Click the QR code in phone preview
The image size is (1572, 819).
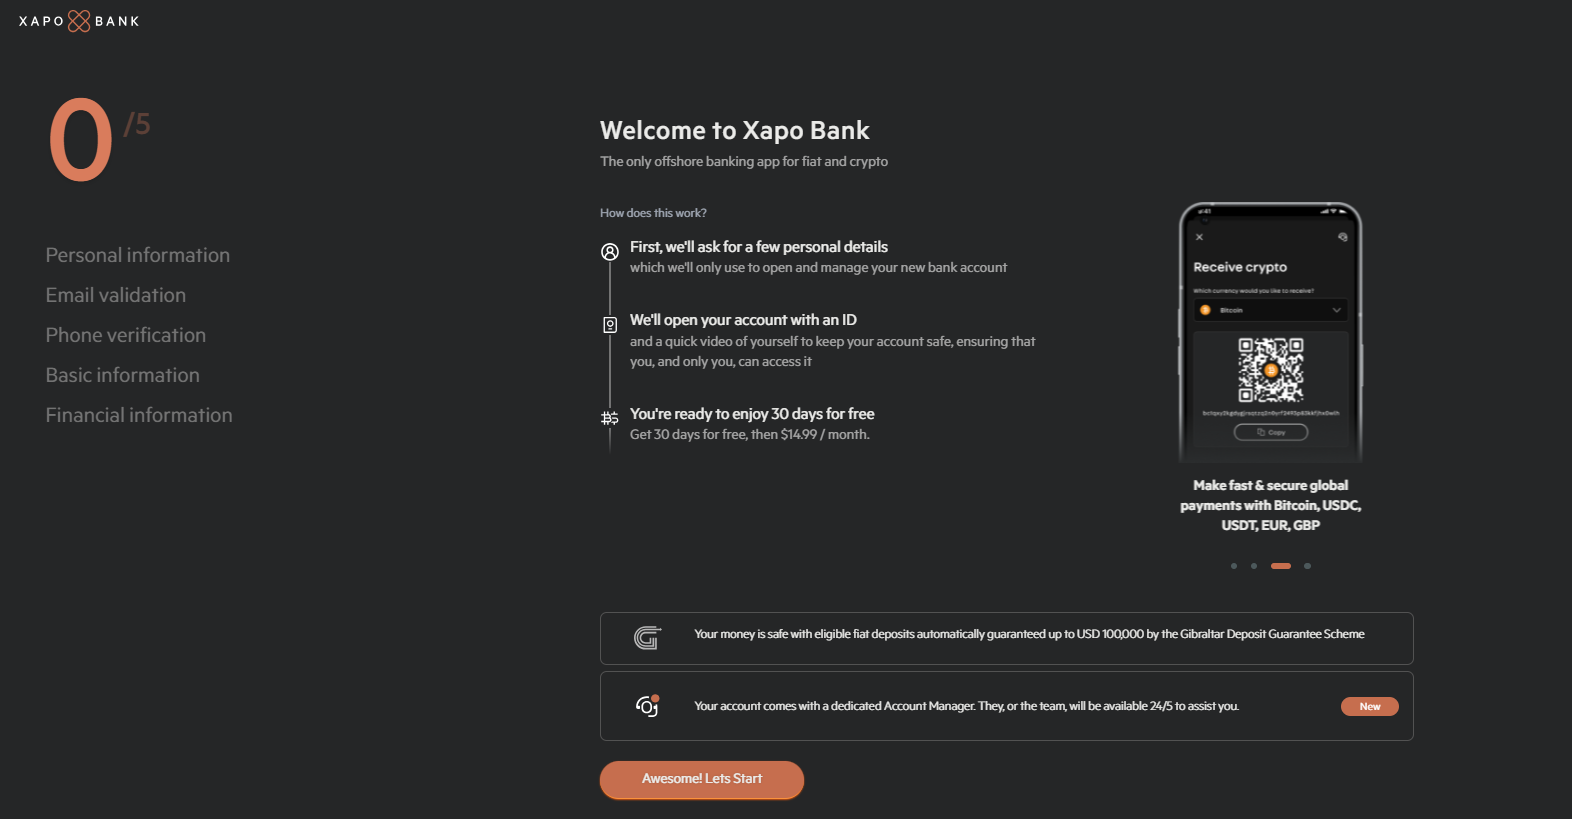coord(1270,370)
